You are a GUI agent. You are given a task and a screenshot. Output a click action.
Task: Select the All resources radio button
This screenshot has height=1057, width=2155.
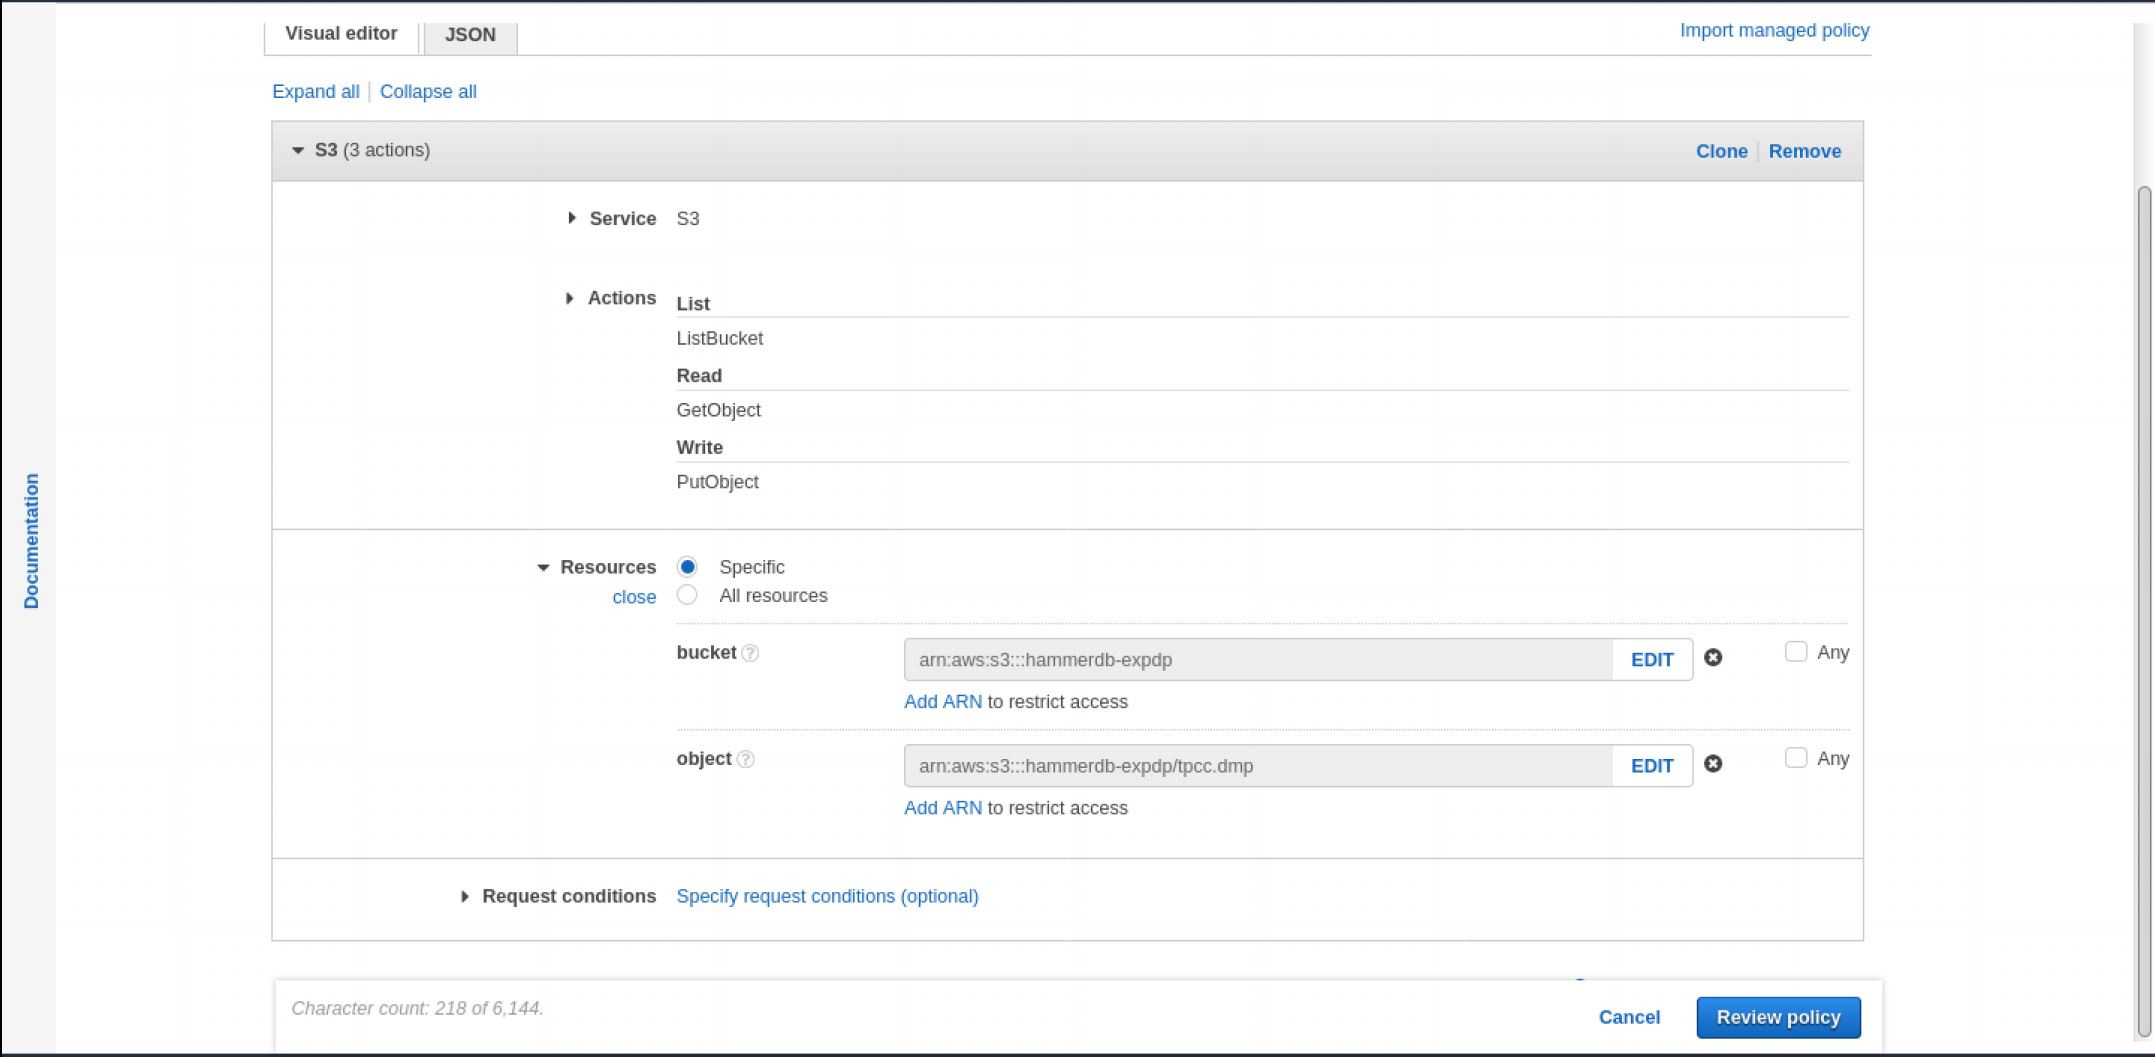pos(687,595)
